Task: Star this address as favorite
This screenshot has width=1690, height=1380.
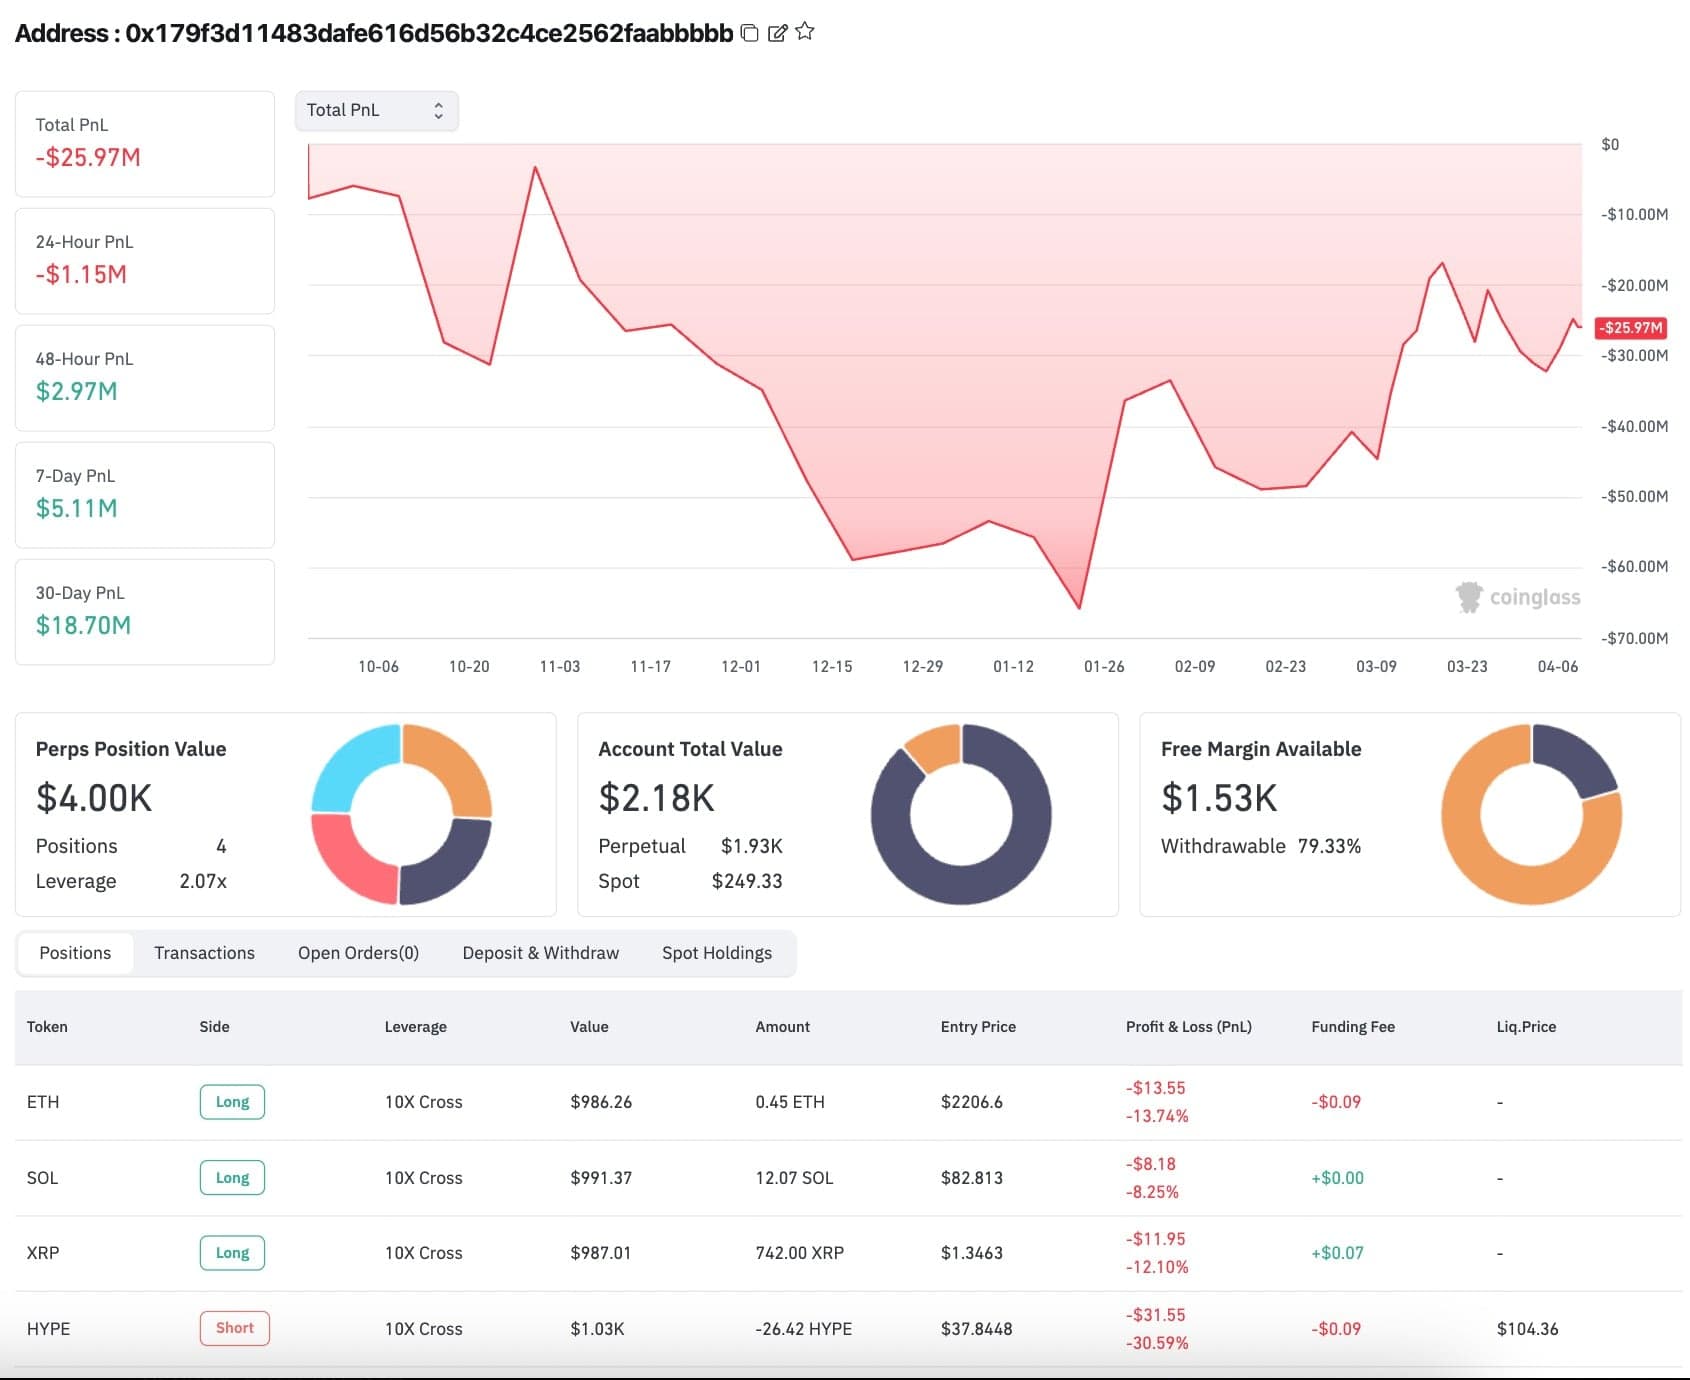Action: [x=805, y=32]
